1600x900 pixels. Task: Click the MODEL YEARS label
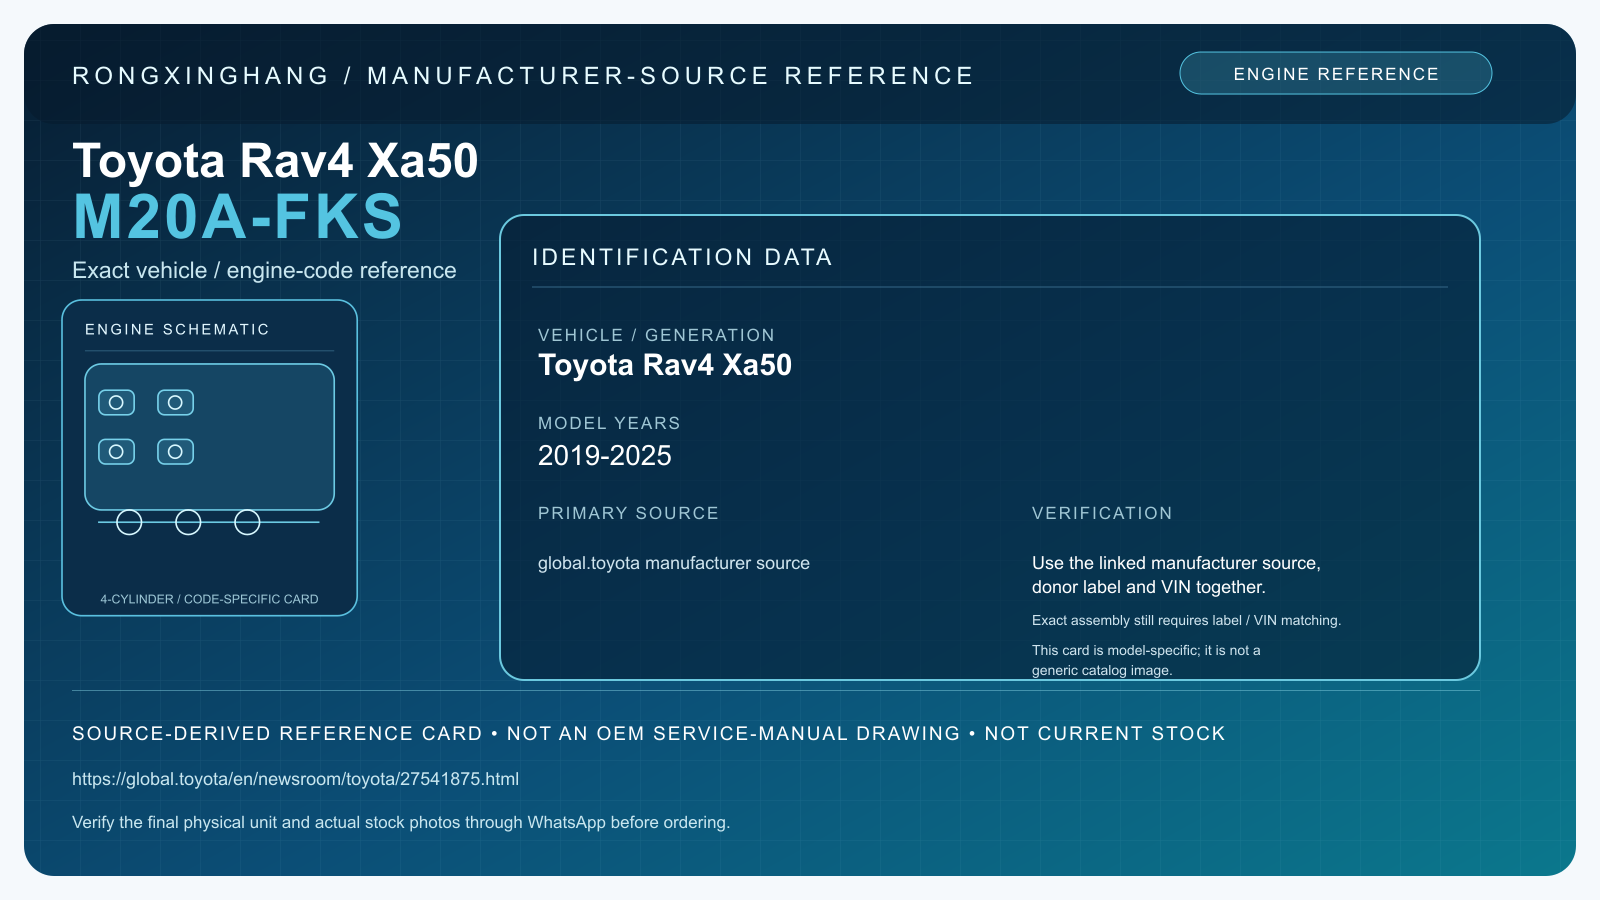click(609, 423)
